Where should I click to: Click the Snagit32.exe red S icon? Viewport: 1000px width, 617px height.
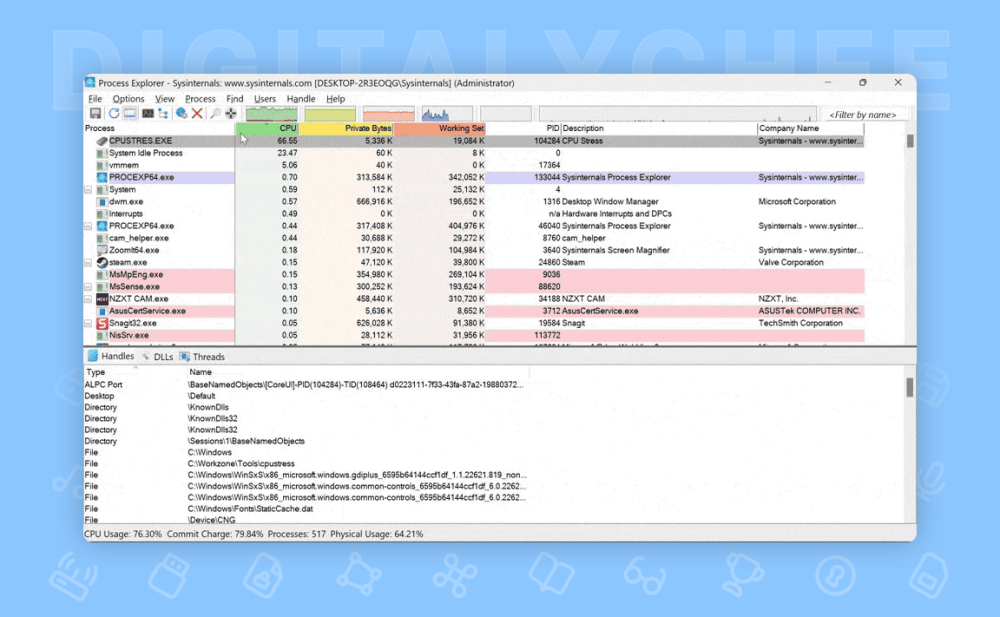coord(102,323)
